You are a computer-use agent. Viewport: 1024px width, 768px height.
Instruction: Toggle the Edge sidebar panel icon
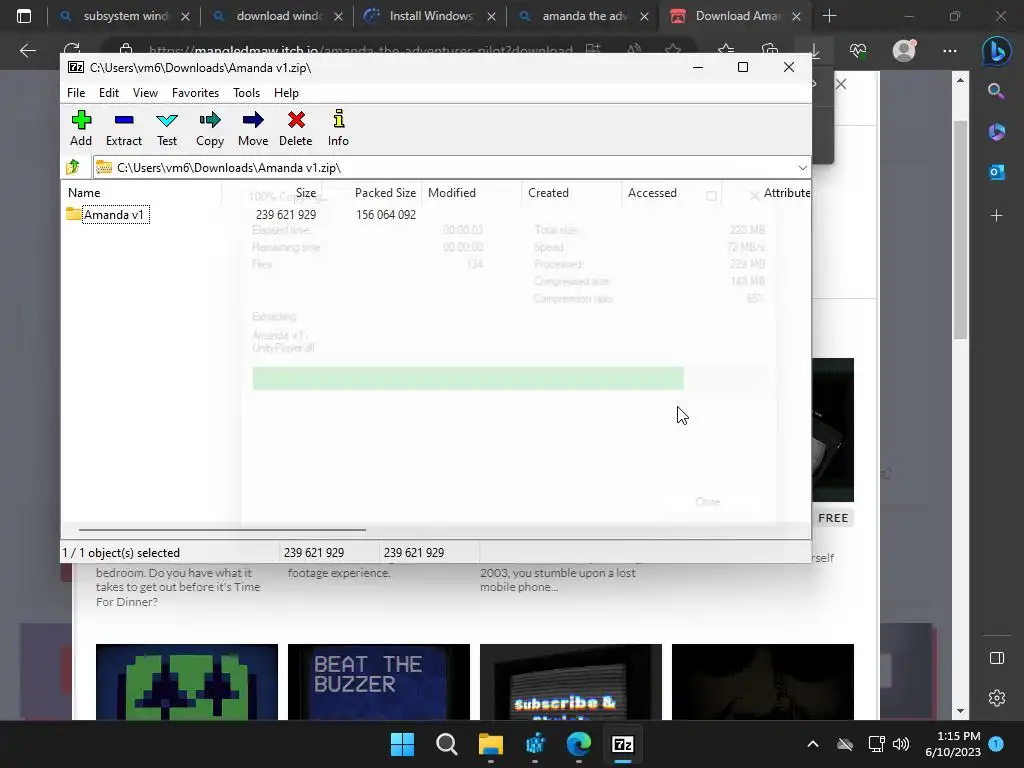997,658
